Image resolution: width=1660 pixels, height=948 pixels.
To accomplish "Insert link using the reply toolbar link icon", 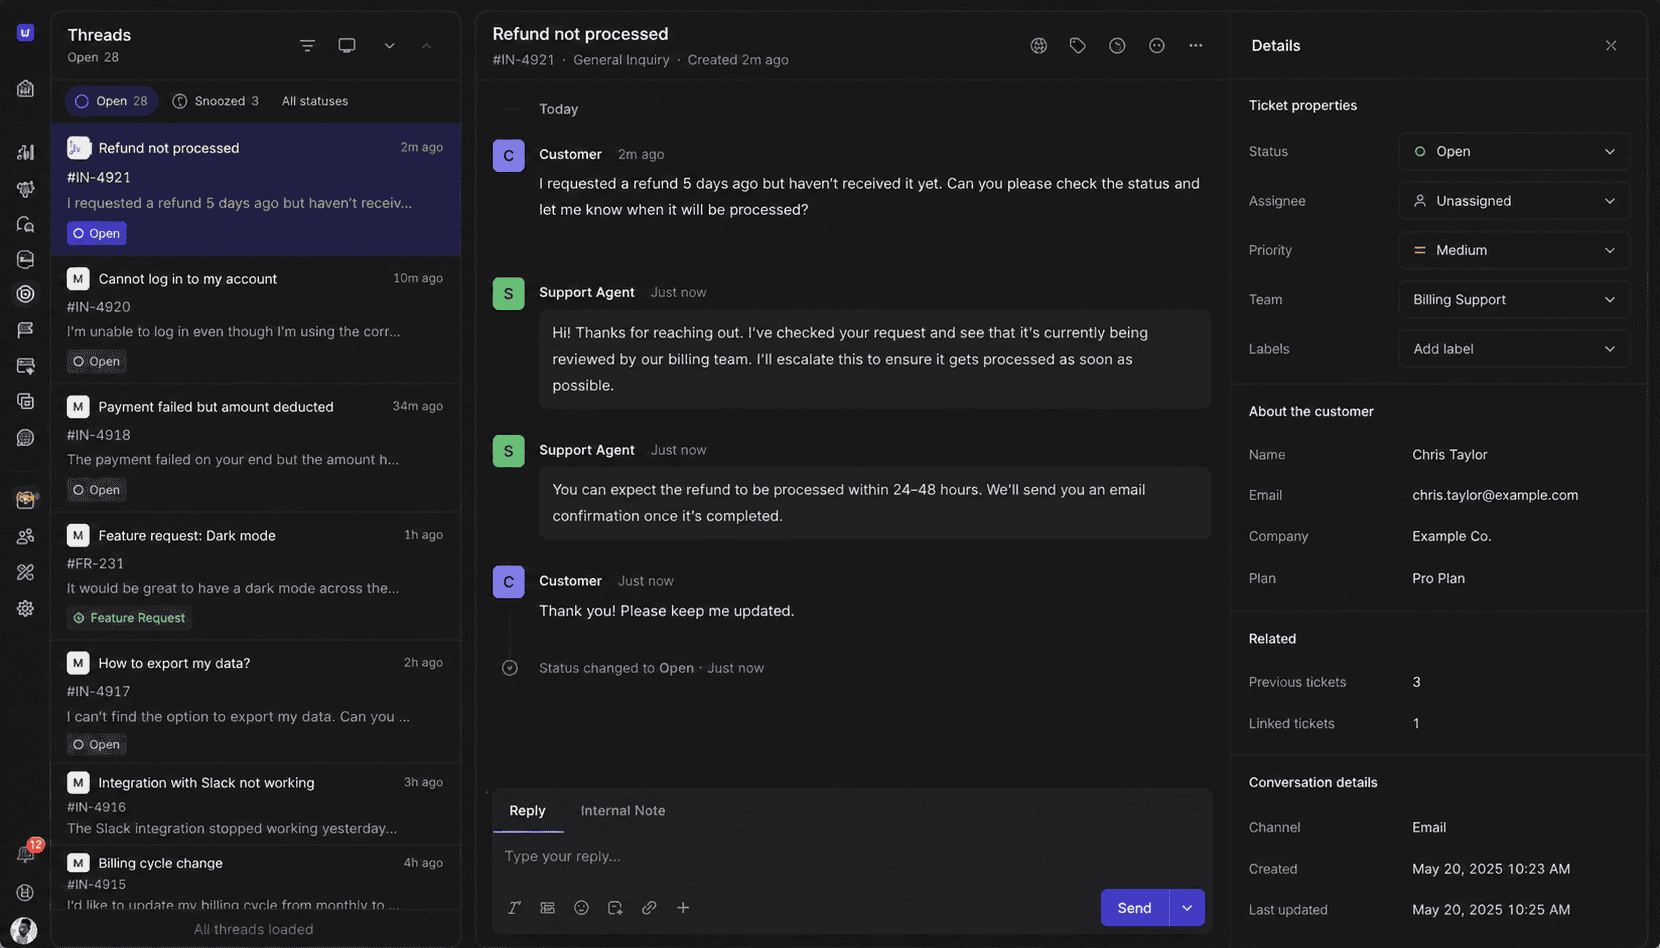I will coord(649,908).
